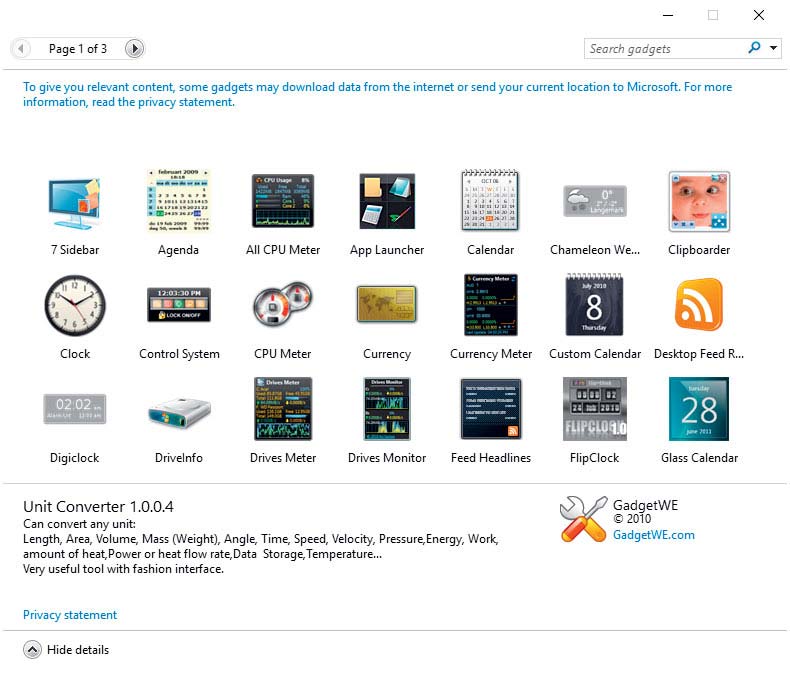Select the Feed Headlines gadget
The height and width of the screenshot is (674, 790).
(x=491, y=409)
